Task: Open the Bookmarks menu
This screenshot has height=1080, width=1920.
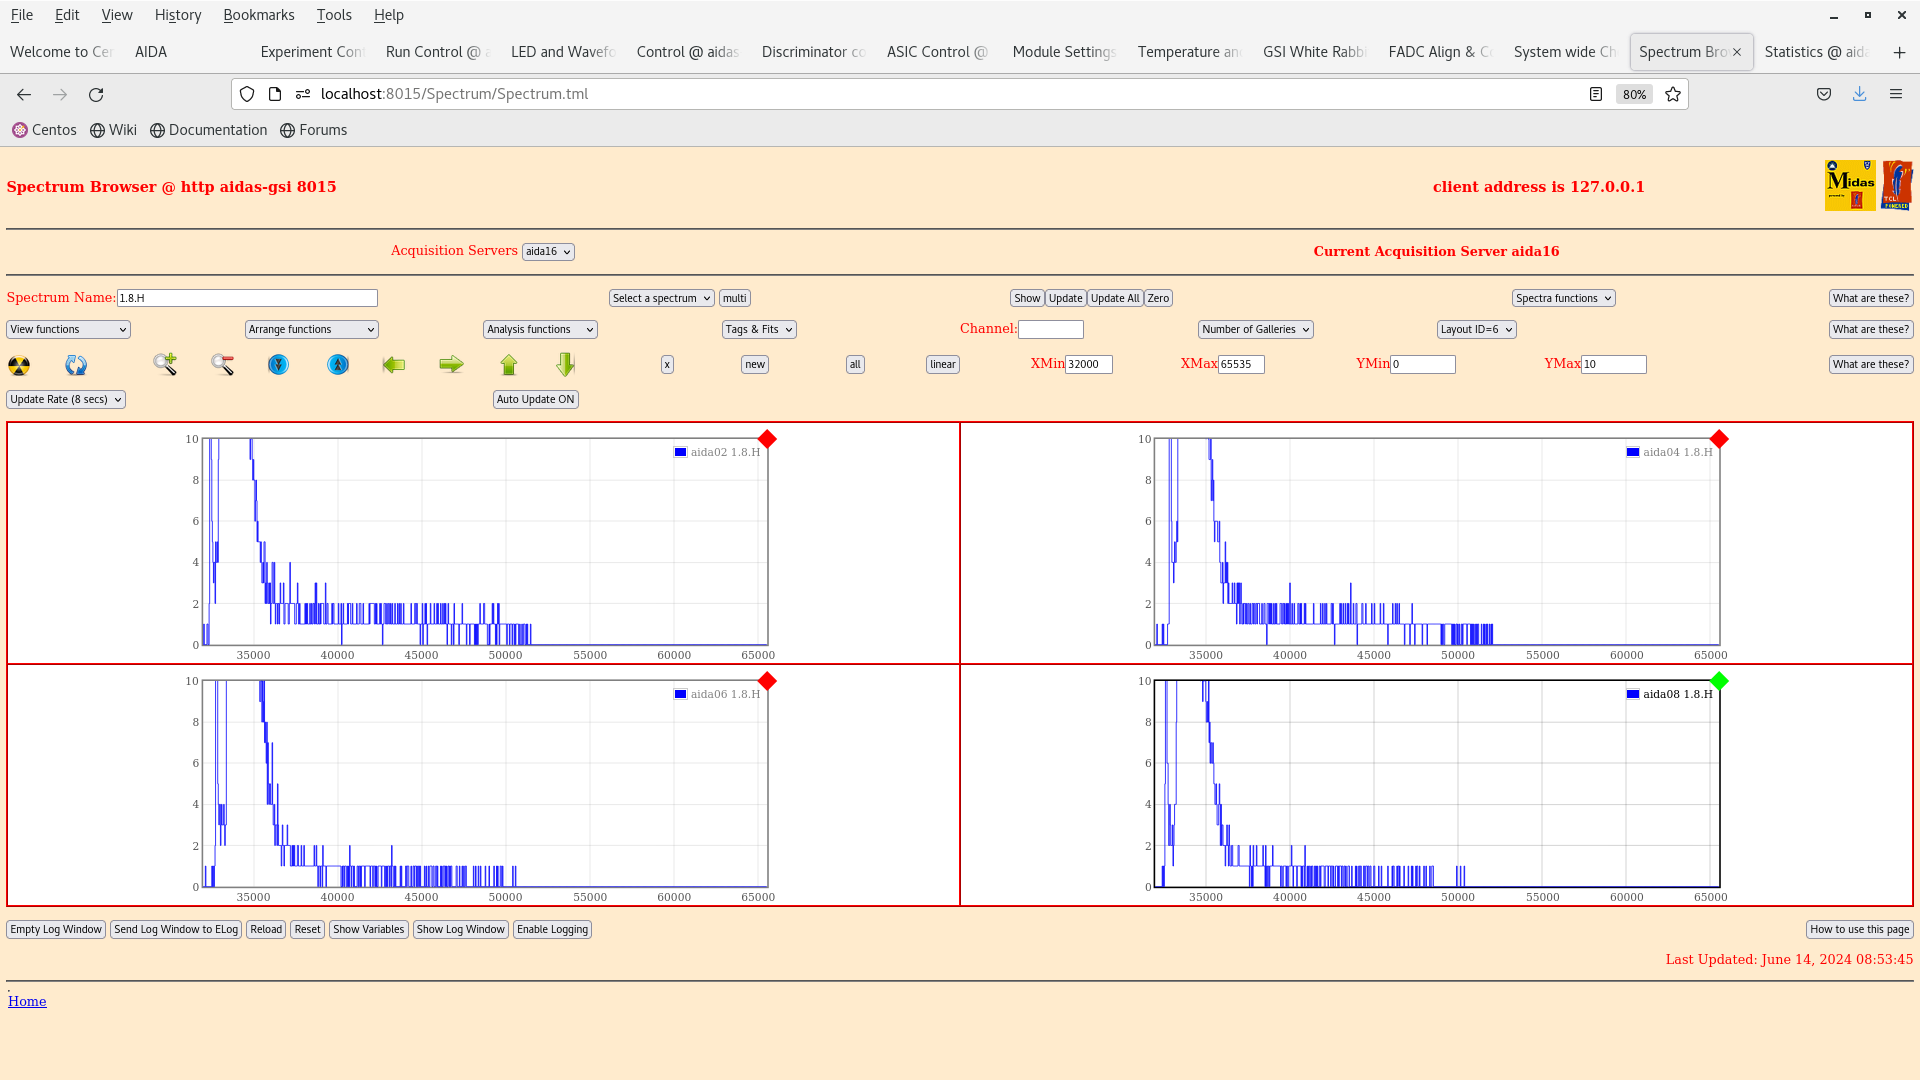Action: [x=258, y=15]
